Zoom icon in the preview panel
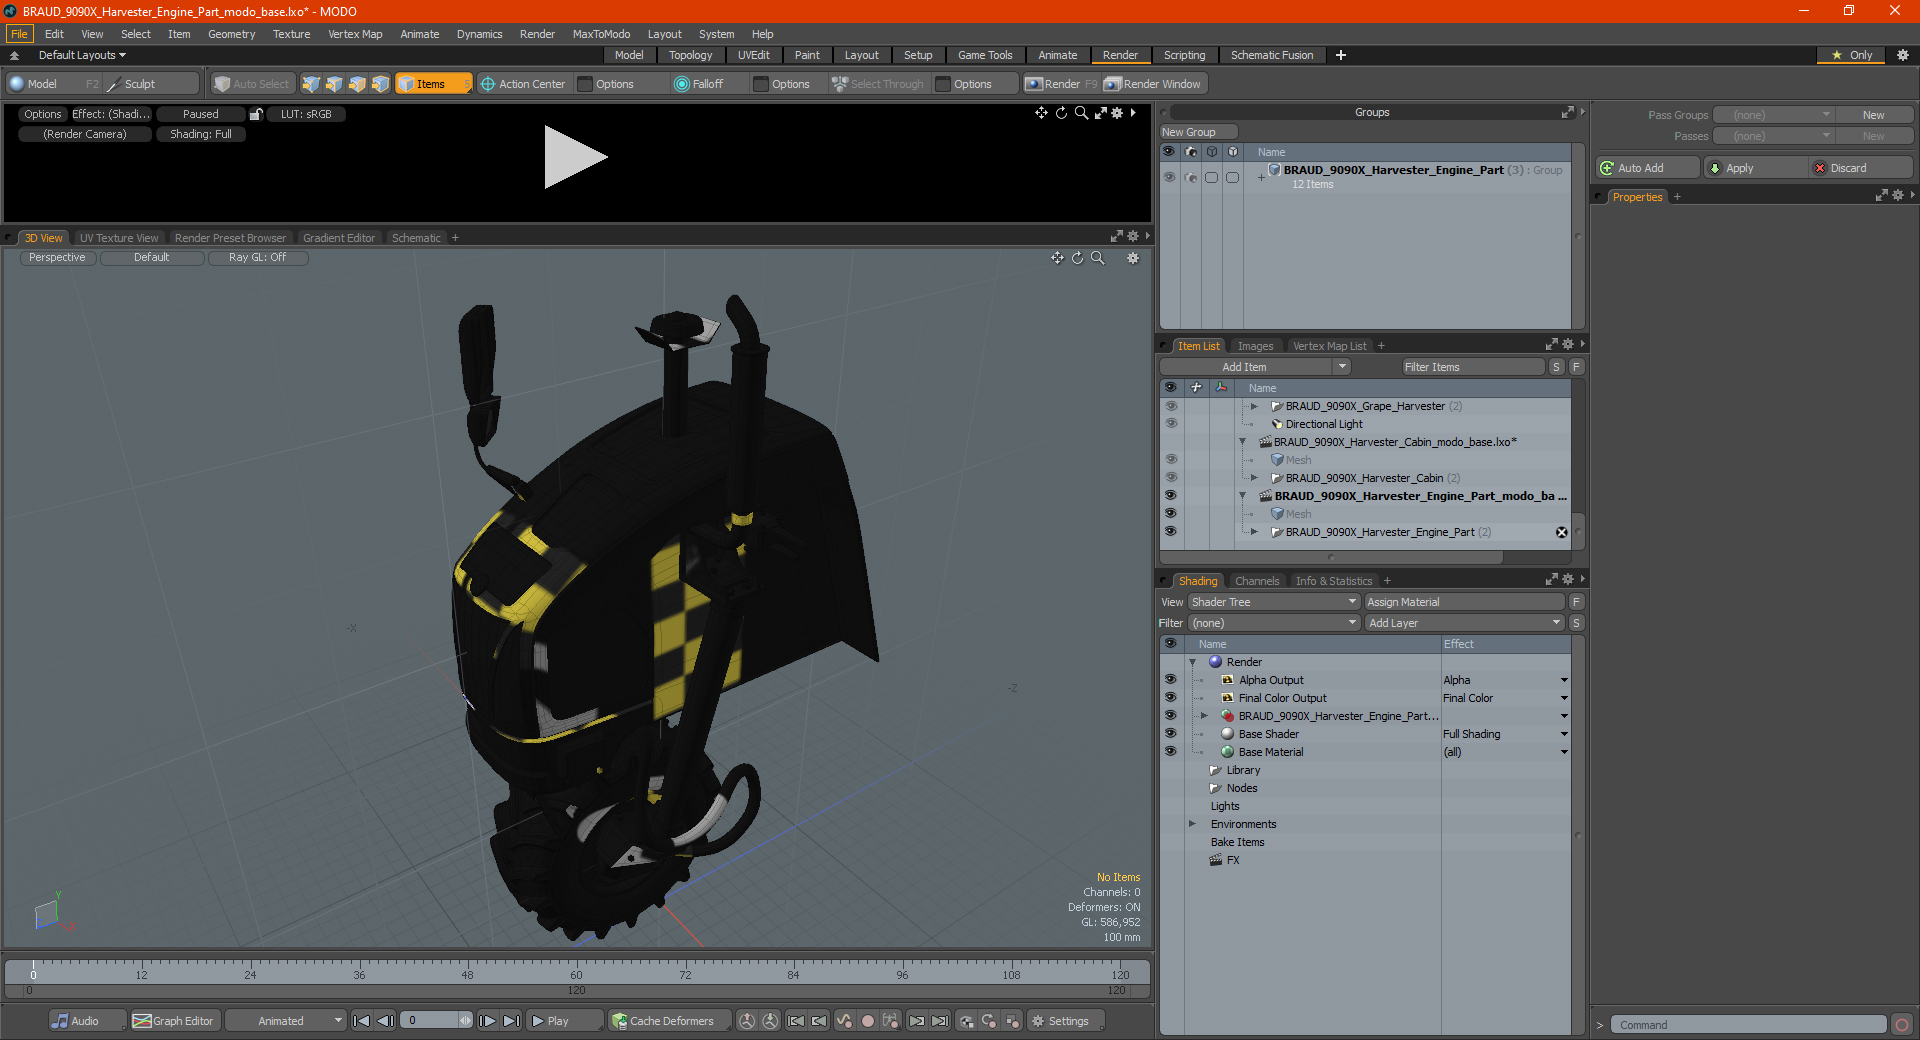 pyautogui.click(x=1081, y=113)
